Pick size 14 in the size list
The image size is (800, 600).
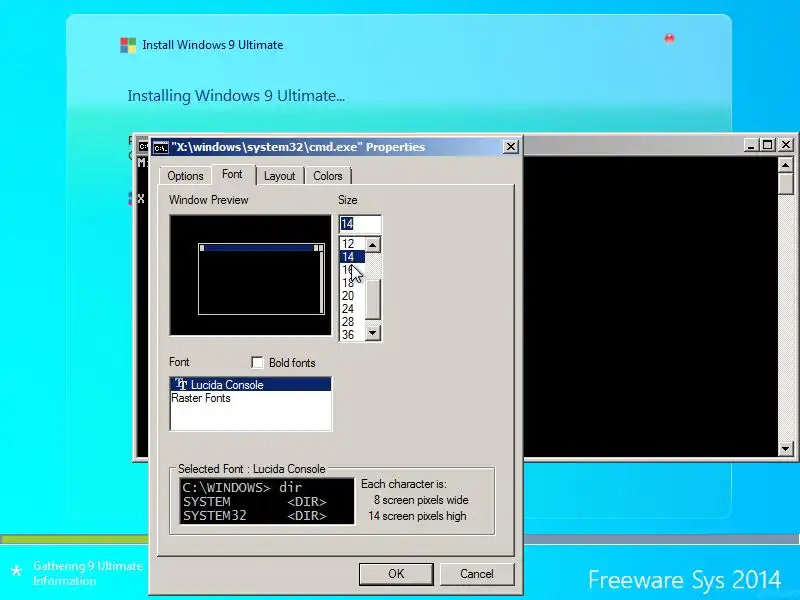click(352, 257)
